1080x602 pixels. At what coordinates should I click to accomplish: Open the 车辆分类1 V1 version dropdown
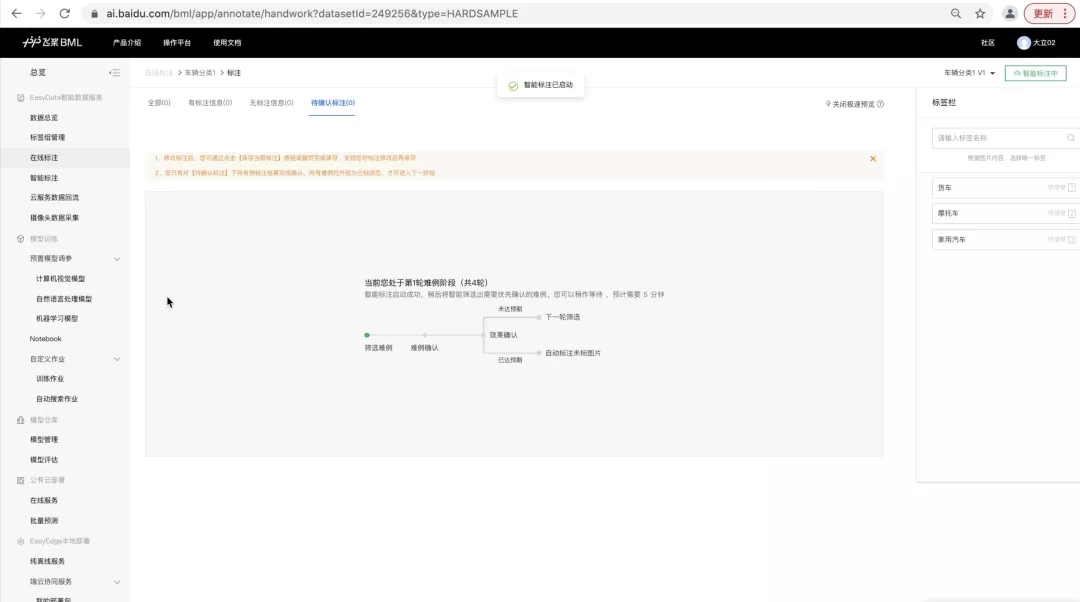tap(969, 73)
